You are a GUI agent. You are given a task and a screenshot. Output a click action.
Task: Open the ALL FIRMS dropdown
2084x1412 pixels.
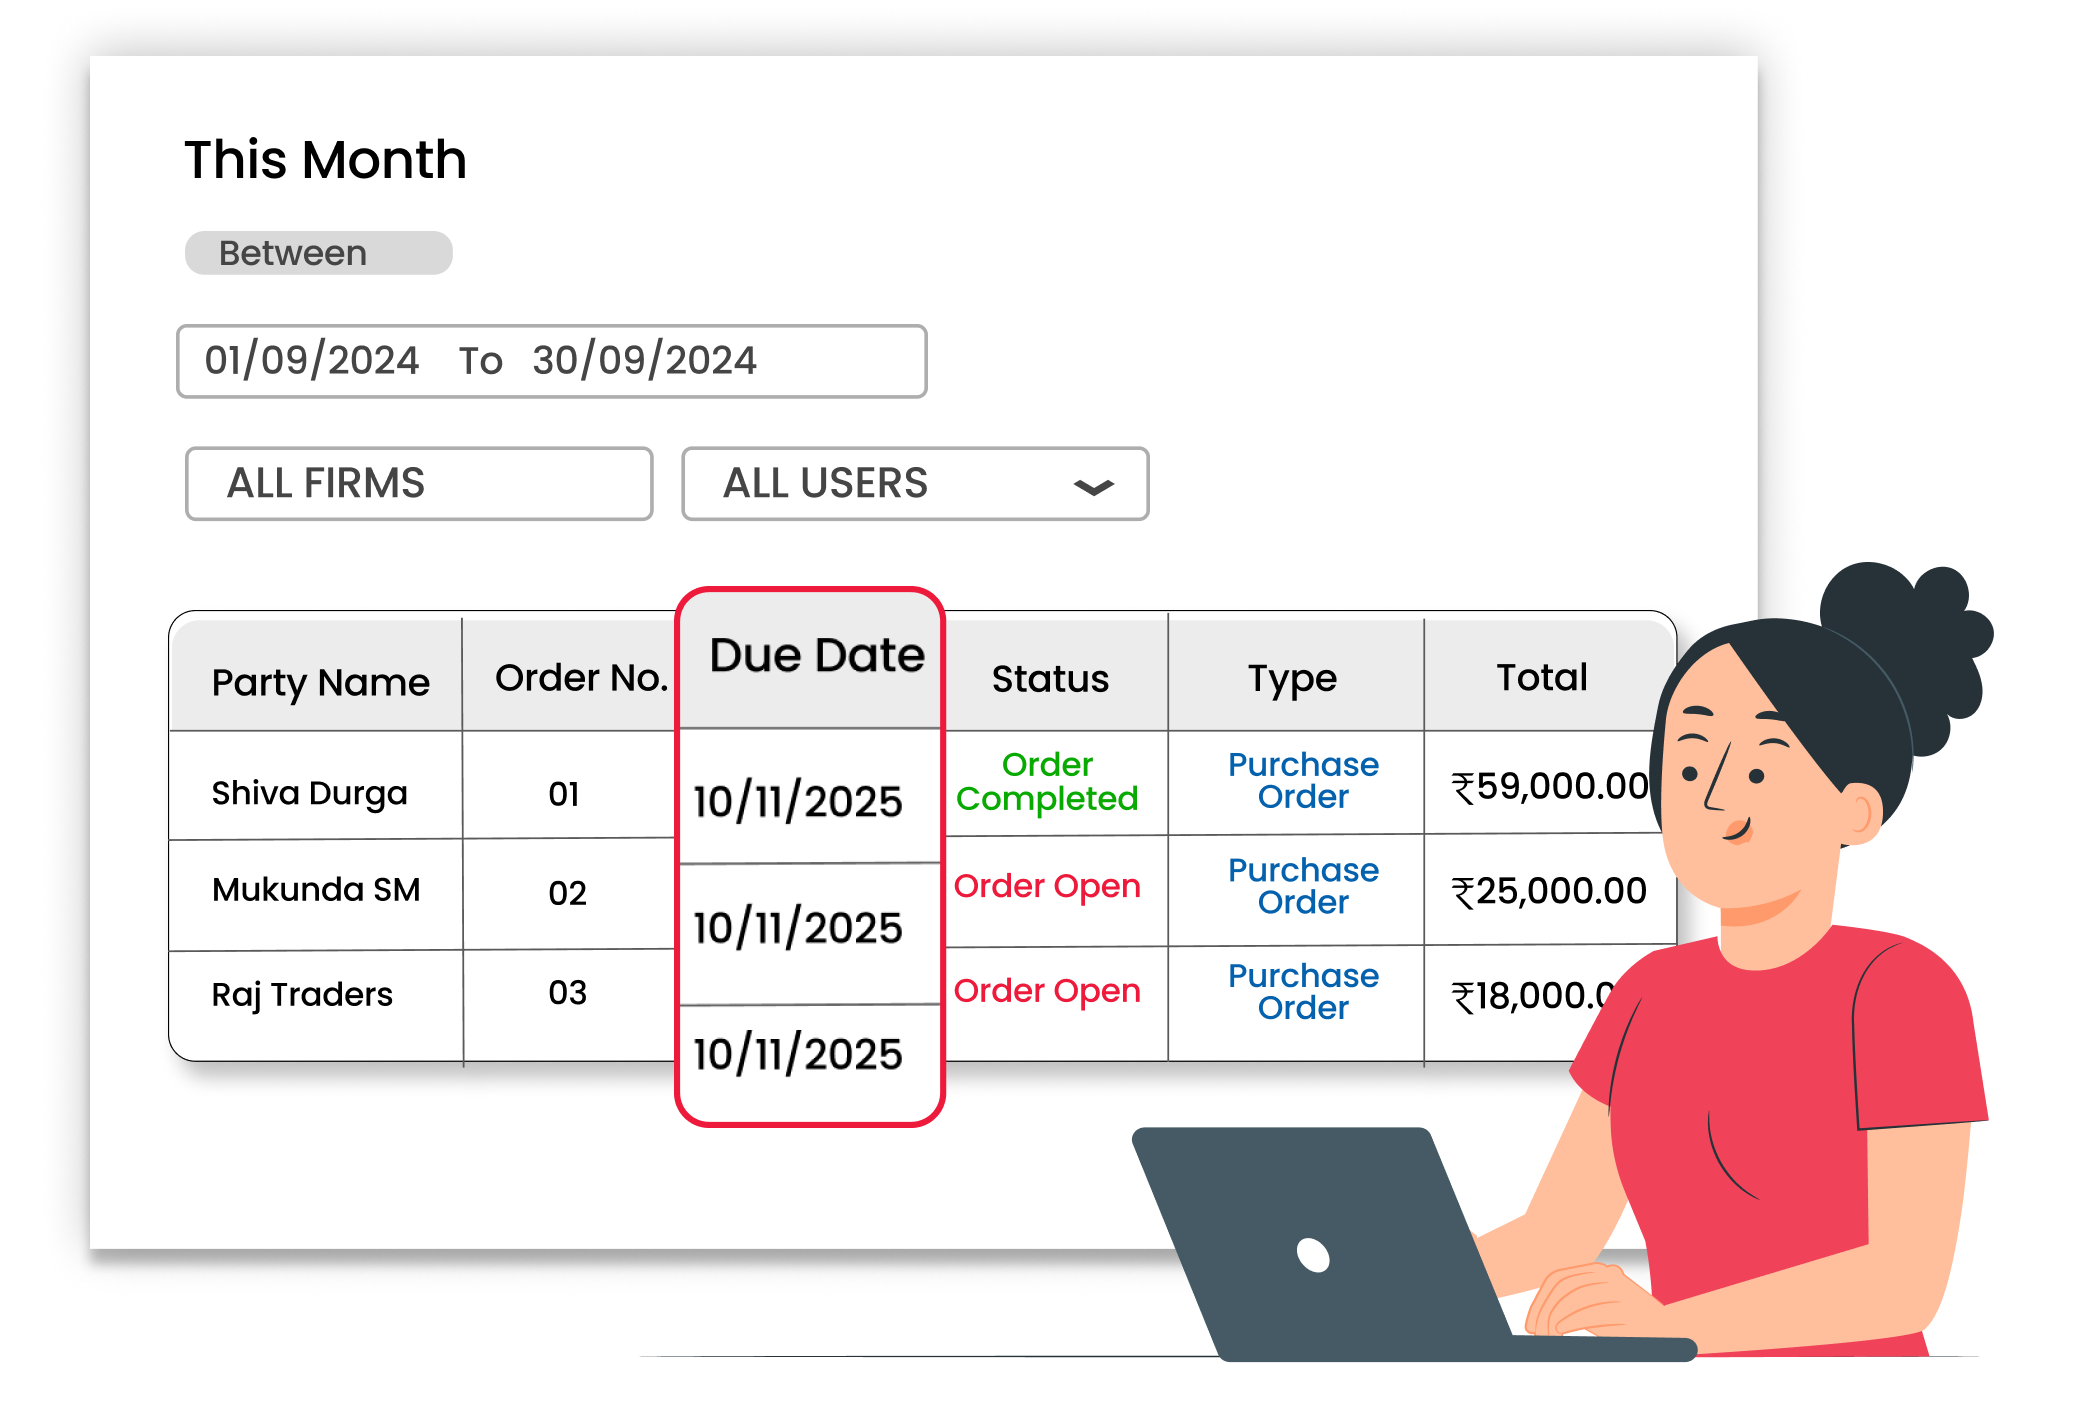[x=419, y=484]
